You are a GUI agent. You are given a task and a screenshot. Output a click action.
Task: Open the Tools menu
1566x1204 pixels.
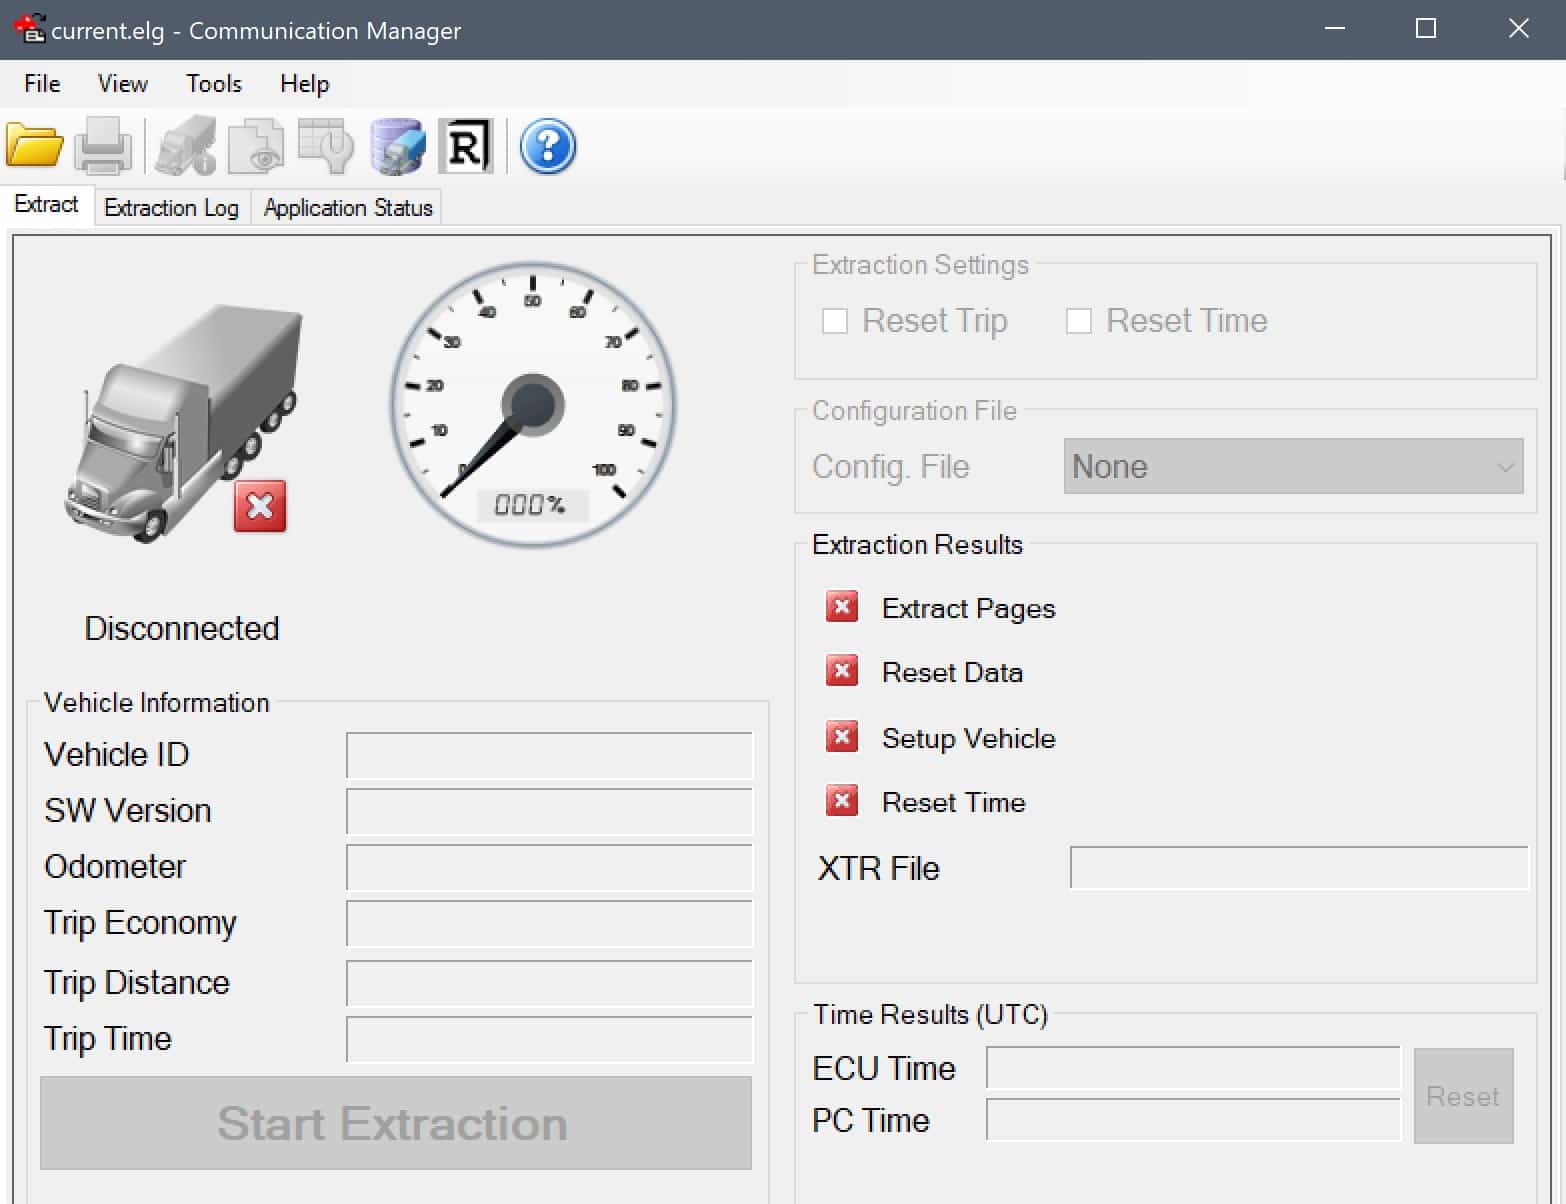point(213,84)
